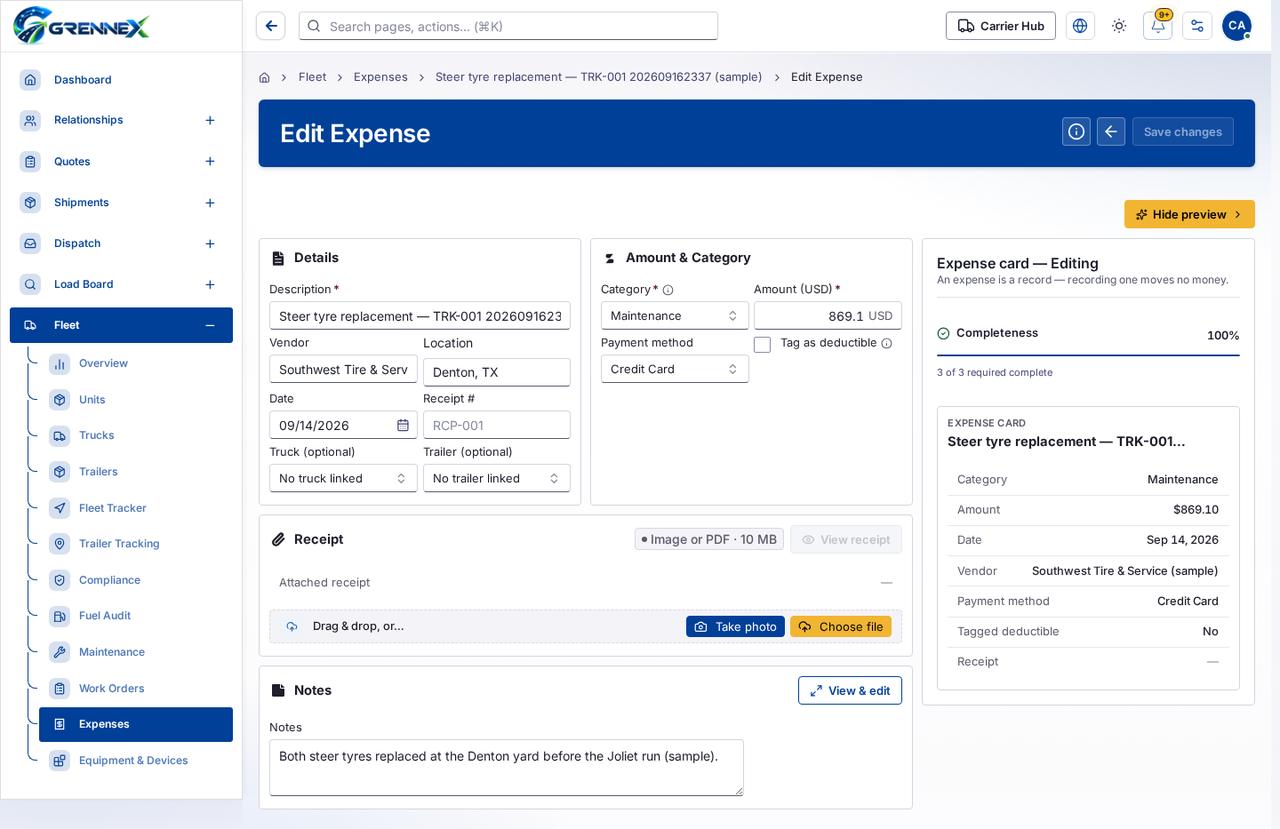
Task: Open the Trailer dropdown showing No trailer linked
Action: click(x=497, y=478)
